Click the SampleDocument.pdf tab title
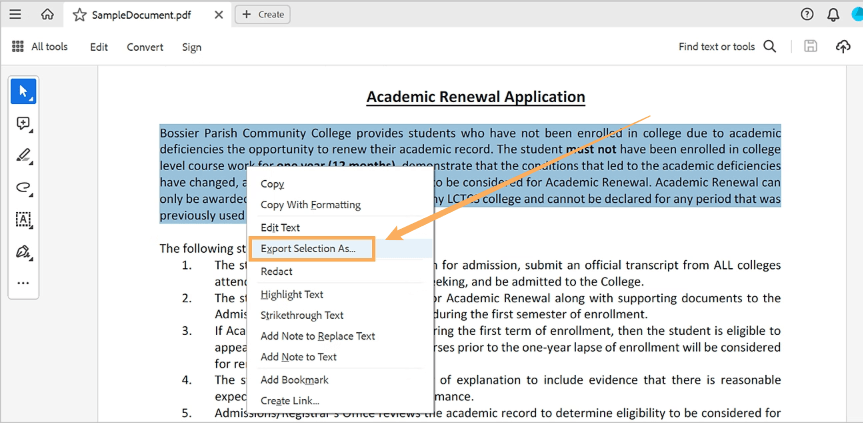Screen dimensions: 863x423 (x=141, y=15)
